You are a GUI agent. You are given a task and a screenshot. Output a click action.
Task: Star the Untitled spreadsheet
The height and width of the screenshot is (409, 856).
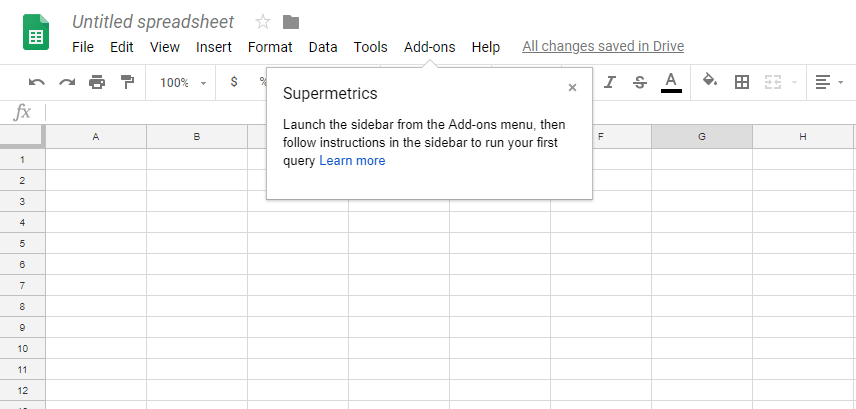click(263, 22)
